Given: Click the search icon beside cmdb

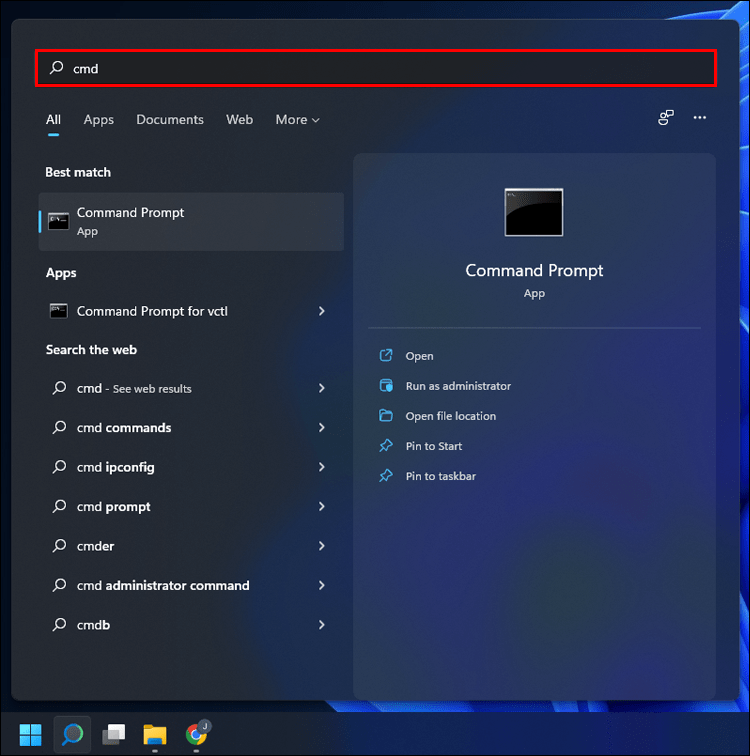Looking at the screenshot, I should click(x=59, y=624).
